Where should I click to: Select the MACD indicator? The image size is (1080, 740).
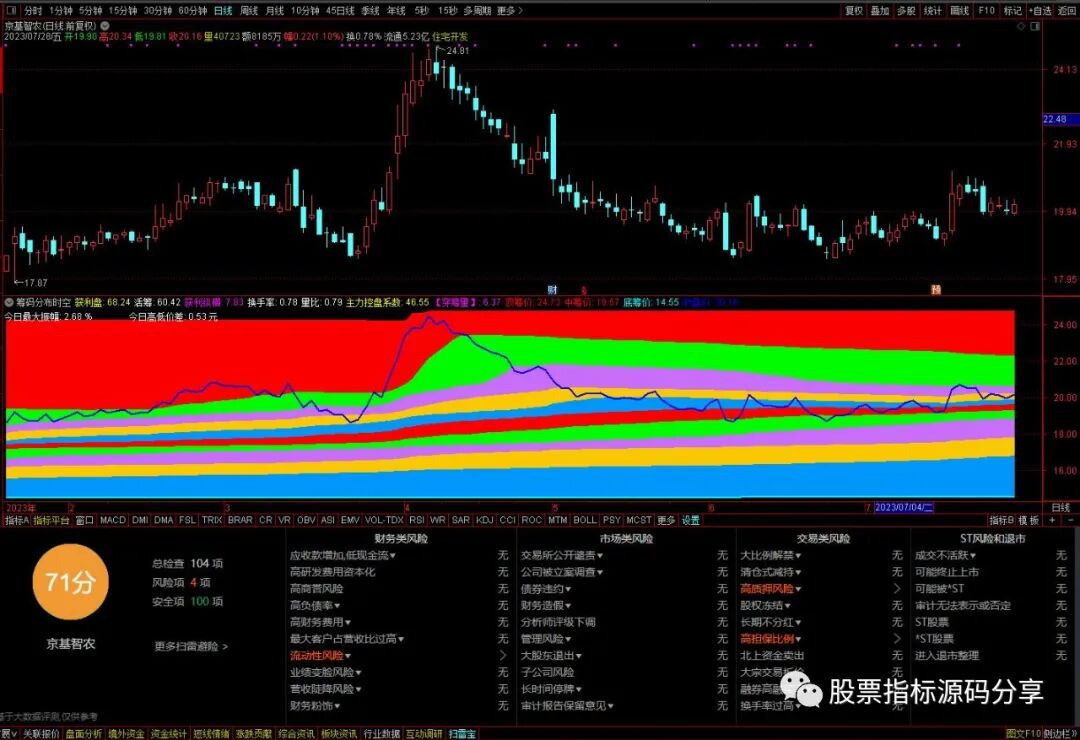point(113,520)
